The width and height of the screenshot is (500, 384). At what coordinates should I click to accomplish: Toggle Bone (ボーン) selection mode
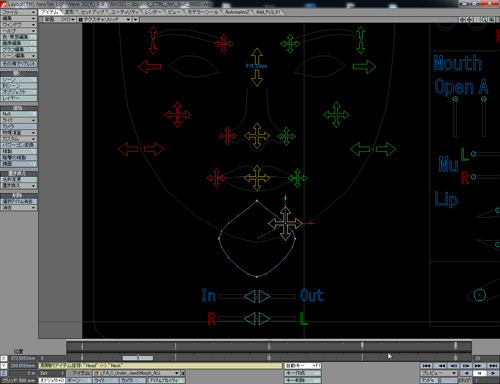(78, 380)
